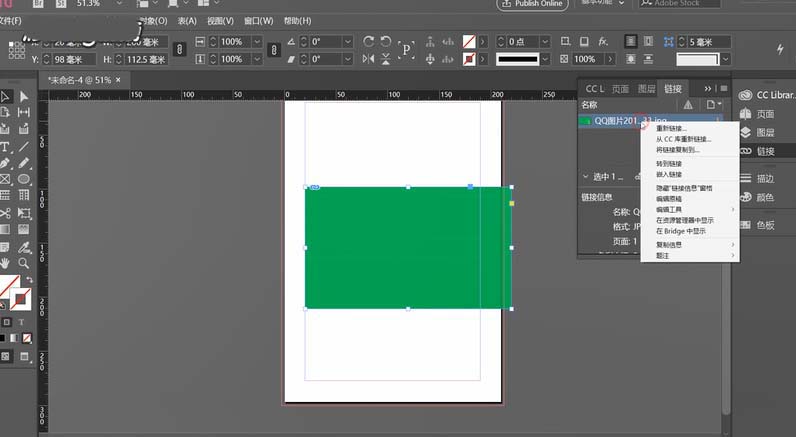Toggle the blue auto-fit corner option icon
Image resolution: width=796 pixels, height=437 pixels.
pos(669,42)
